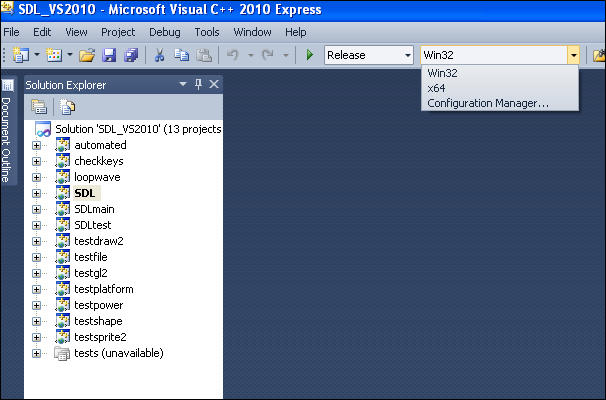Open the New Project dropdown arrow
Screen dimensions: 606x400
pyautogui.click(x=37, y=55)
